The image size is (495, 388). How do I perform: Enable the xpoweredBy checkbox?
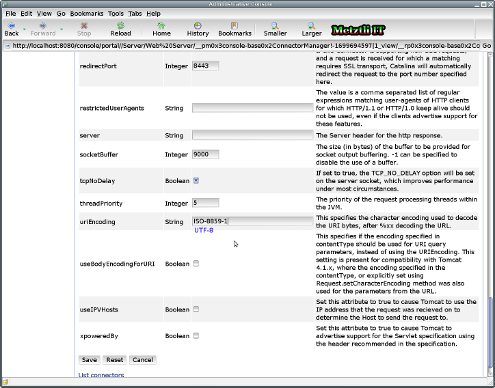pos(196,335)
